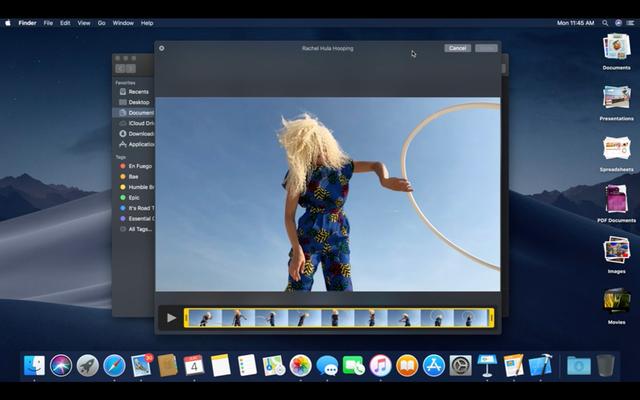Open the Finder menu
Image resolution: width=640 pixels, height=400 pixels.
(27, 23)
